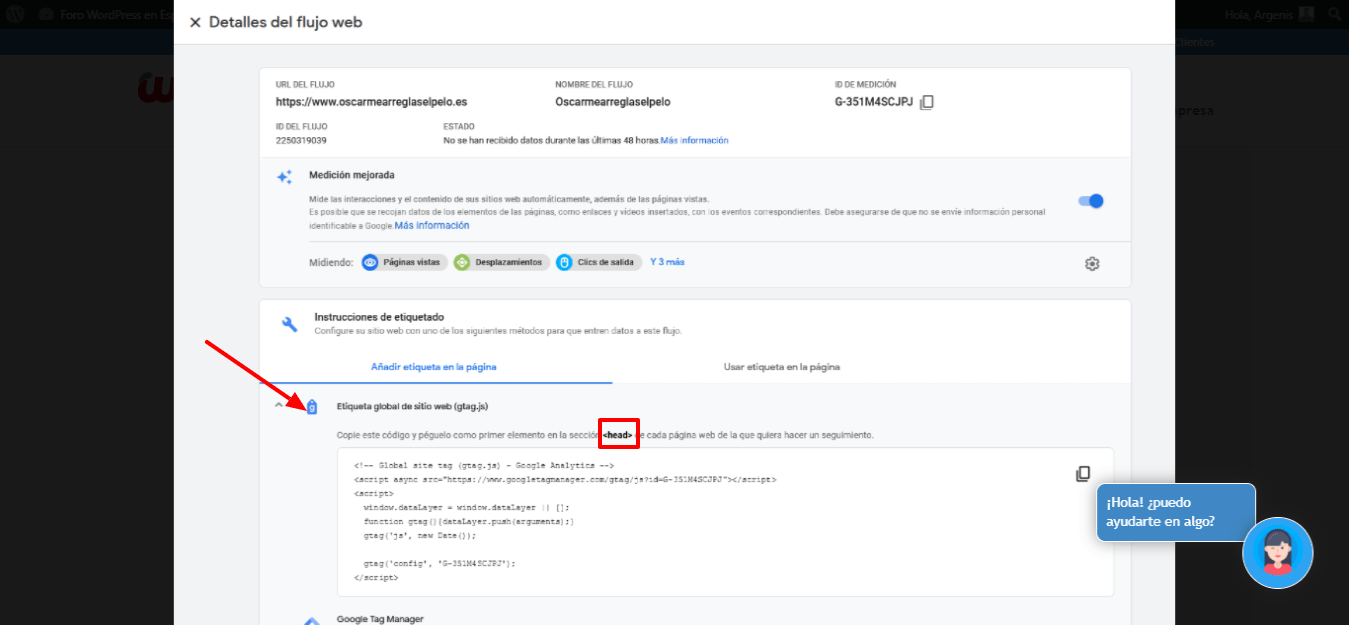Click the gtag('config', 'G-351M4SCJPJ') code line
The height and width of the screenshot is (625, 1349).
point(440,563)
